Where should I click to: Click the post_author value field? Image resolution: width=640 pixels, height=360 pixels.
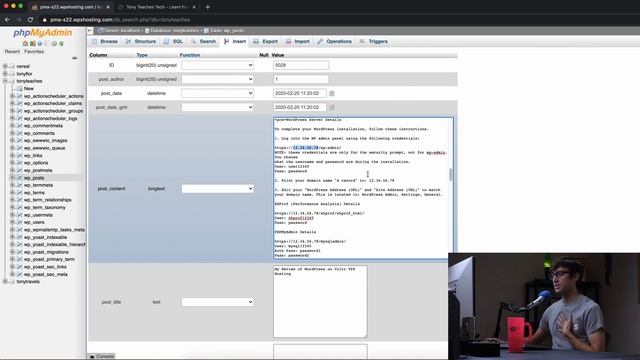pyautogui.click(x=301, y=79)
